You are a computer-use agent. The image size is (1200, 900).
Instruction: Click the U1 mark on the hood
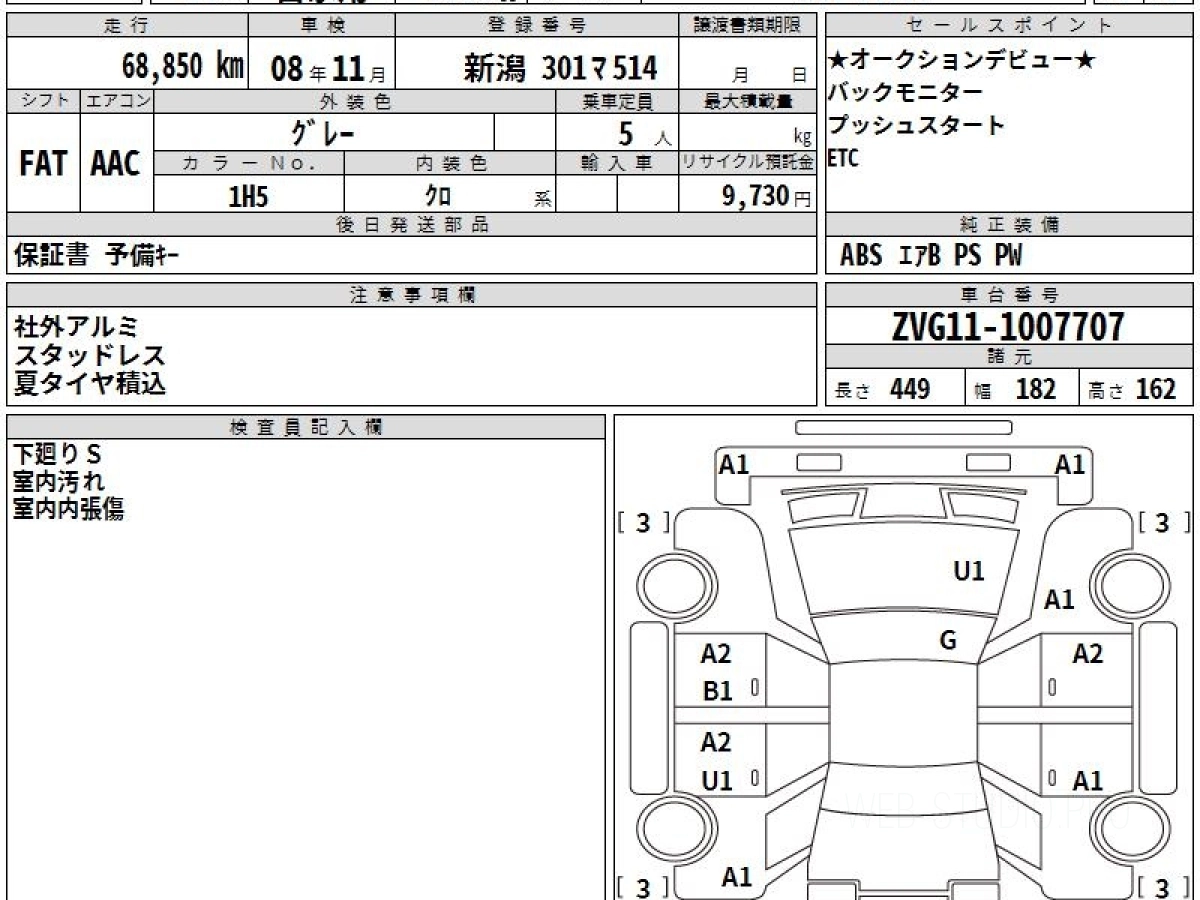(968, 571)
